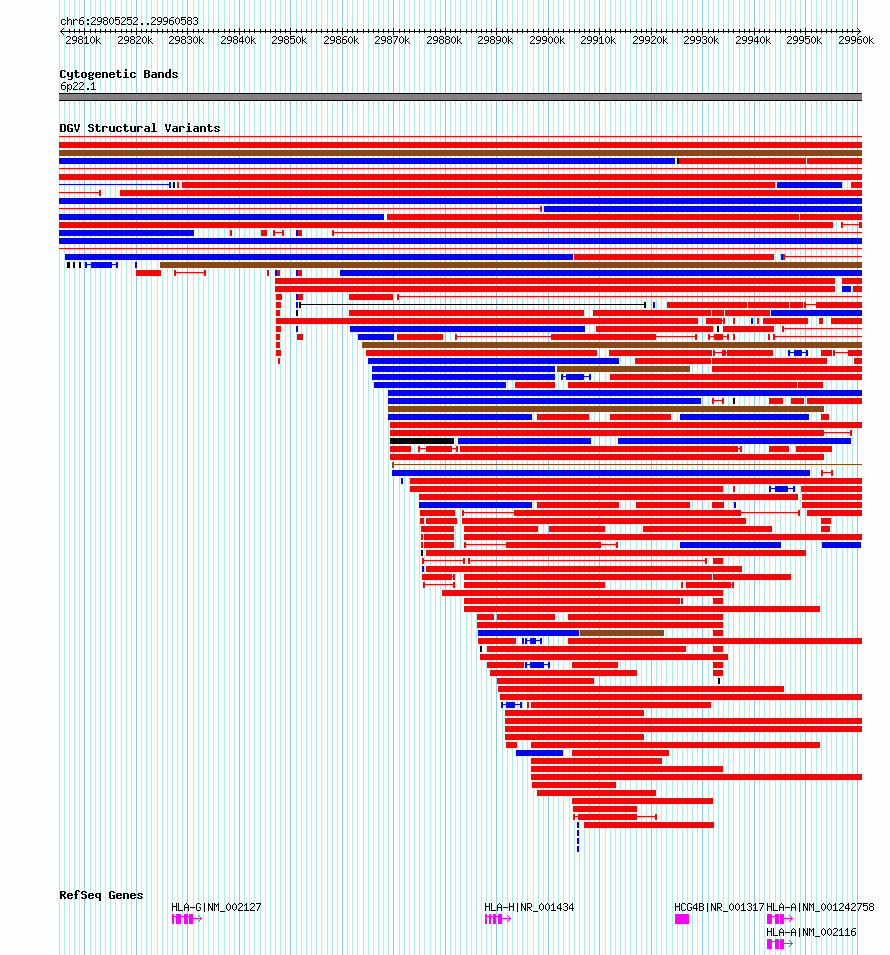Click the HCG4B magenta gene block
Screen dimensions: 890x955
pos(682,918)
